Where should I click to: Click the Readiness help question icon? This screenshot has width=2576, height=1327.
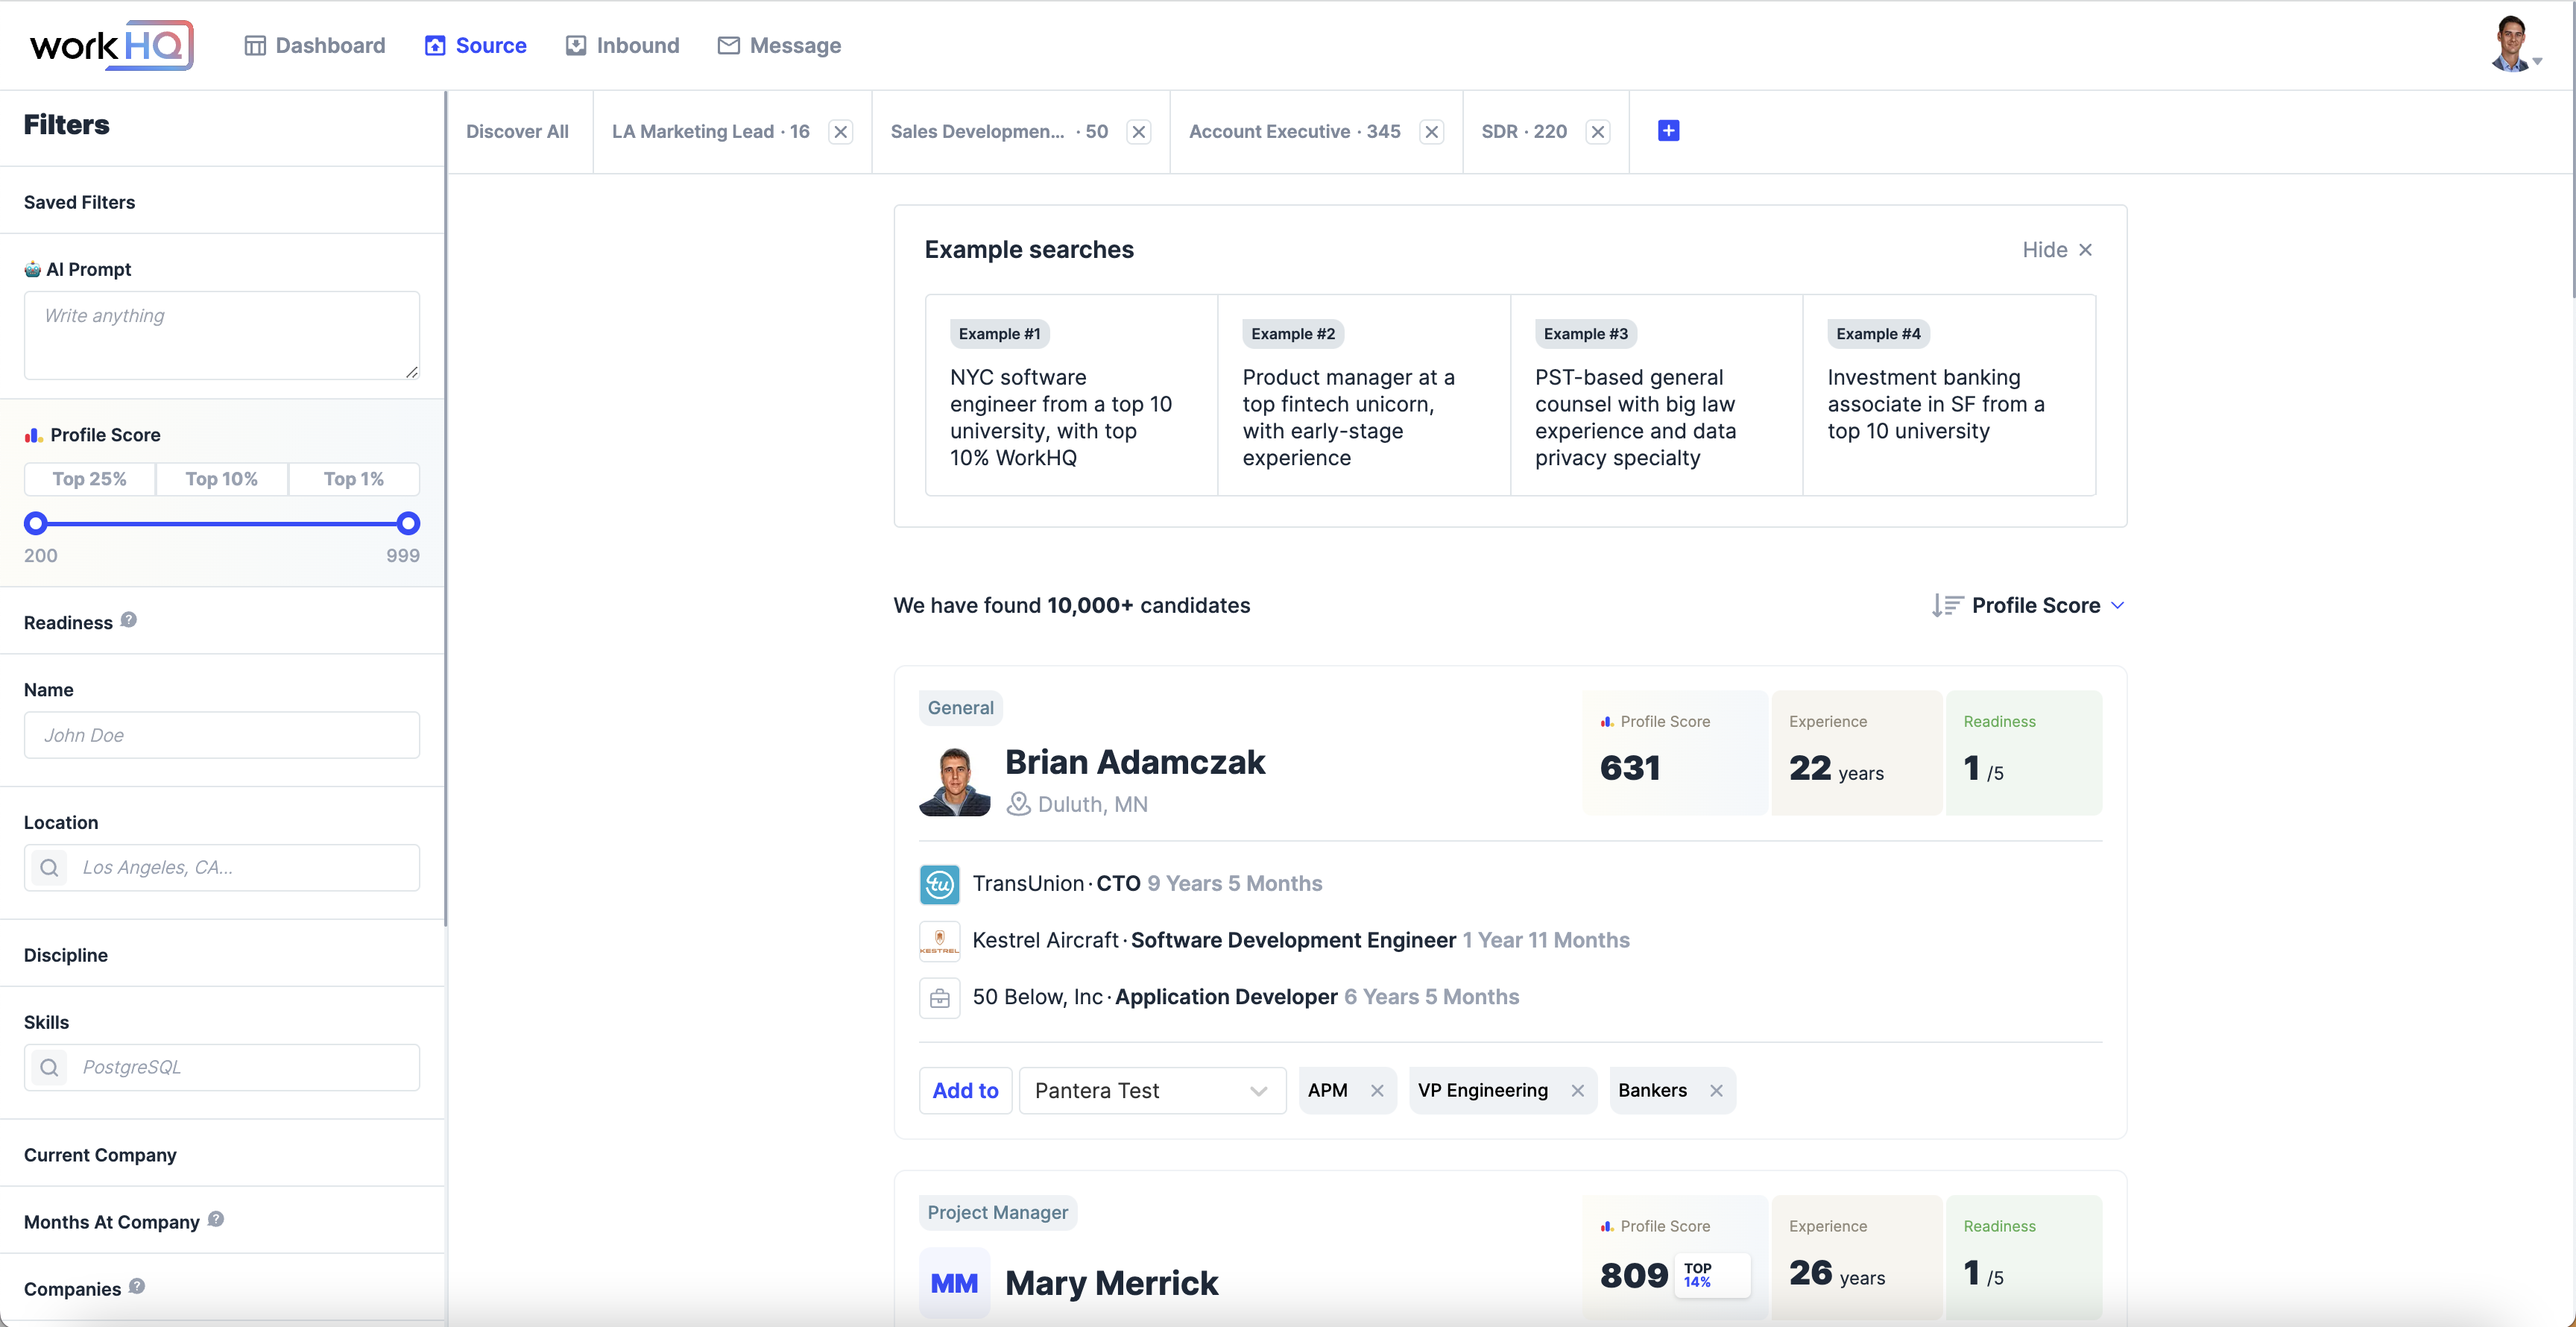pyautogui.click(x=129, y=620)
